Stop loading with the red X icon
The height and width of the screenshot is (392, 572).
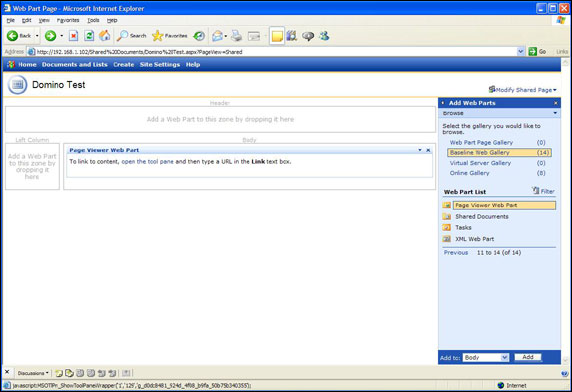(x=74, y=36)
